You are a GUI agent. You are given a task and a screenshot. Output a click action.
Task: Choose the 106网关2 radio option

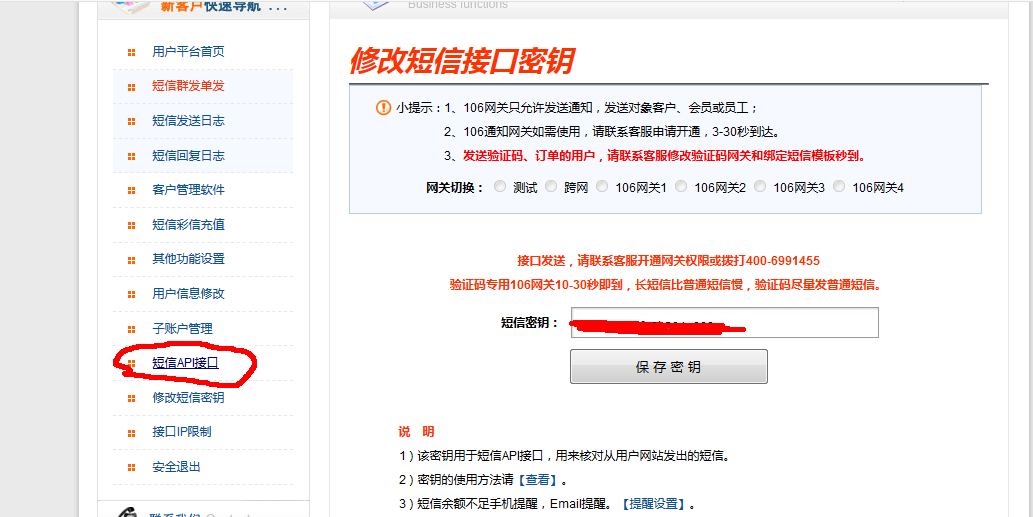pos(681,186)
